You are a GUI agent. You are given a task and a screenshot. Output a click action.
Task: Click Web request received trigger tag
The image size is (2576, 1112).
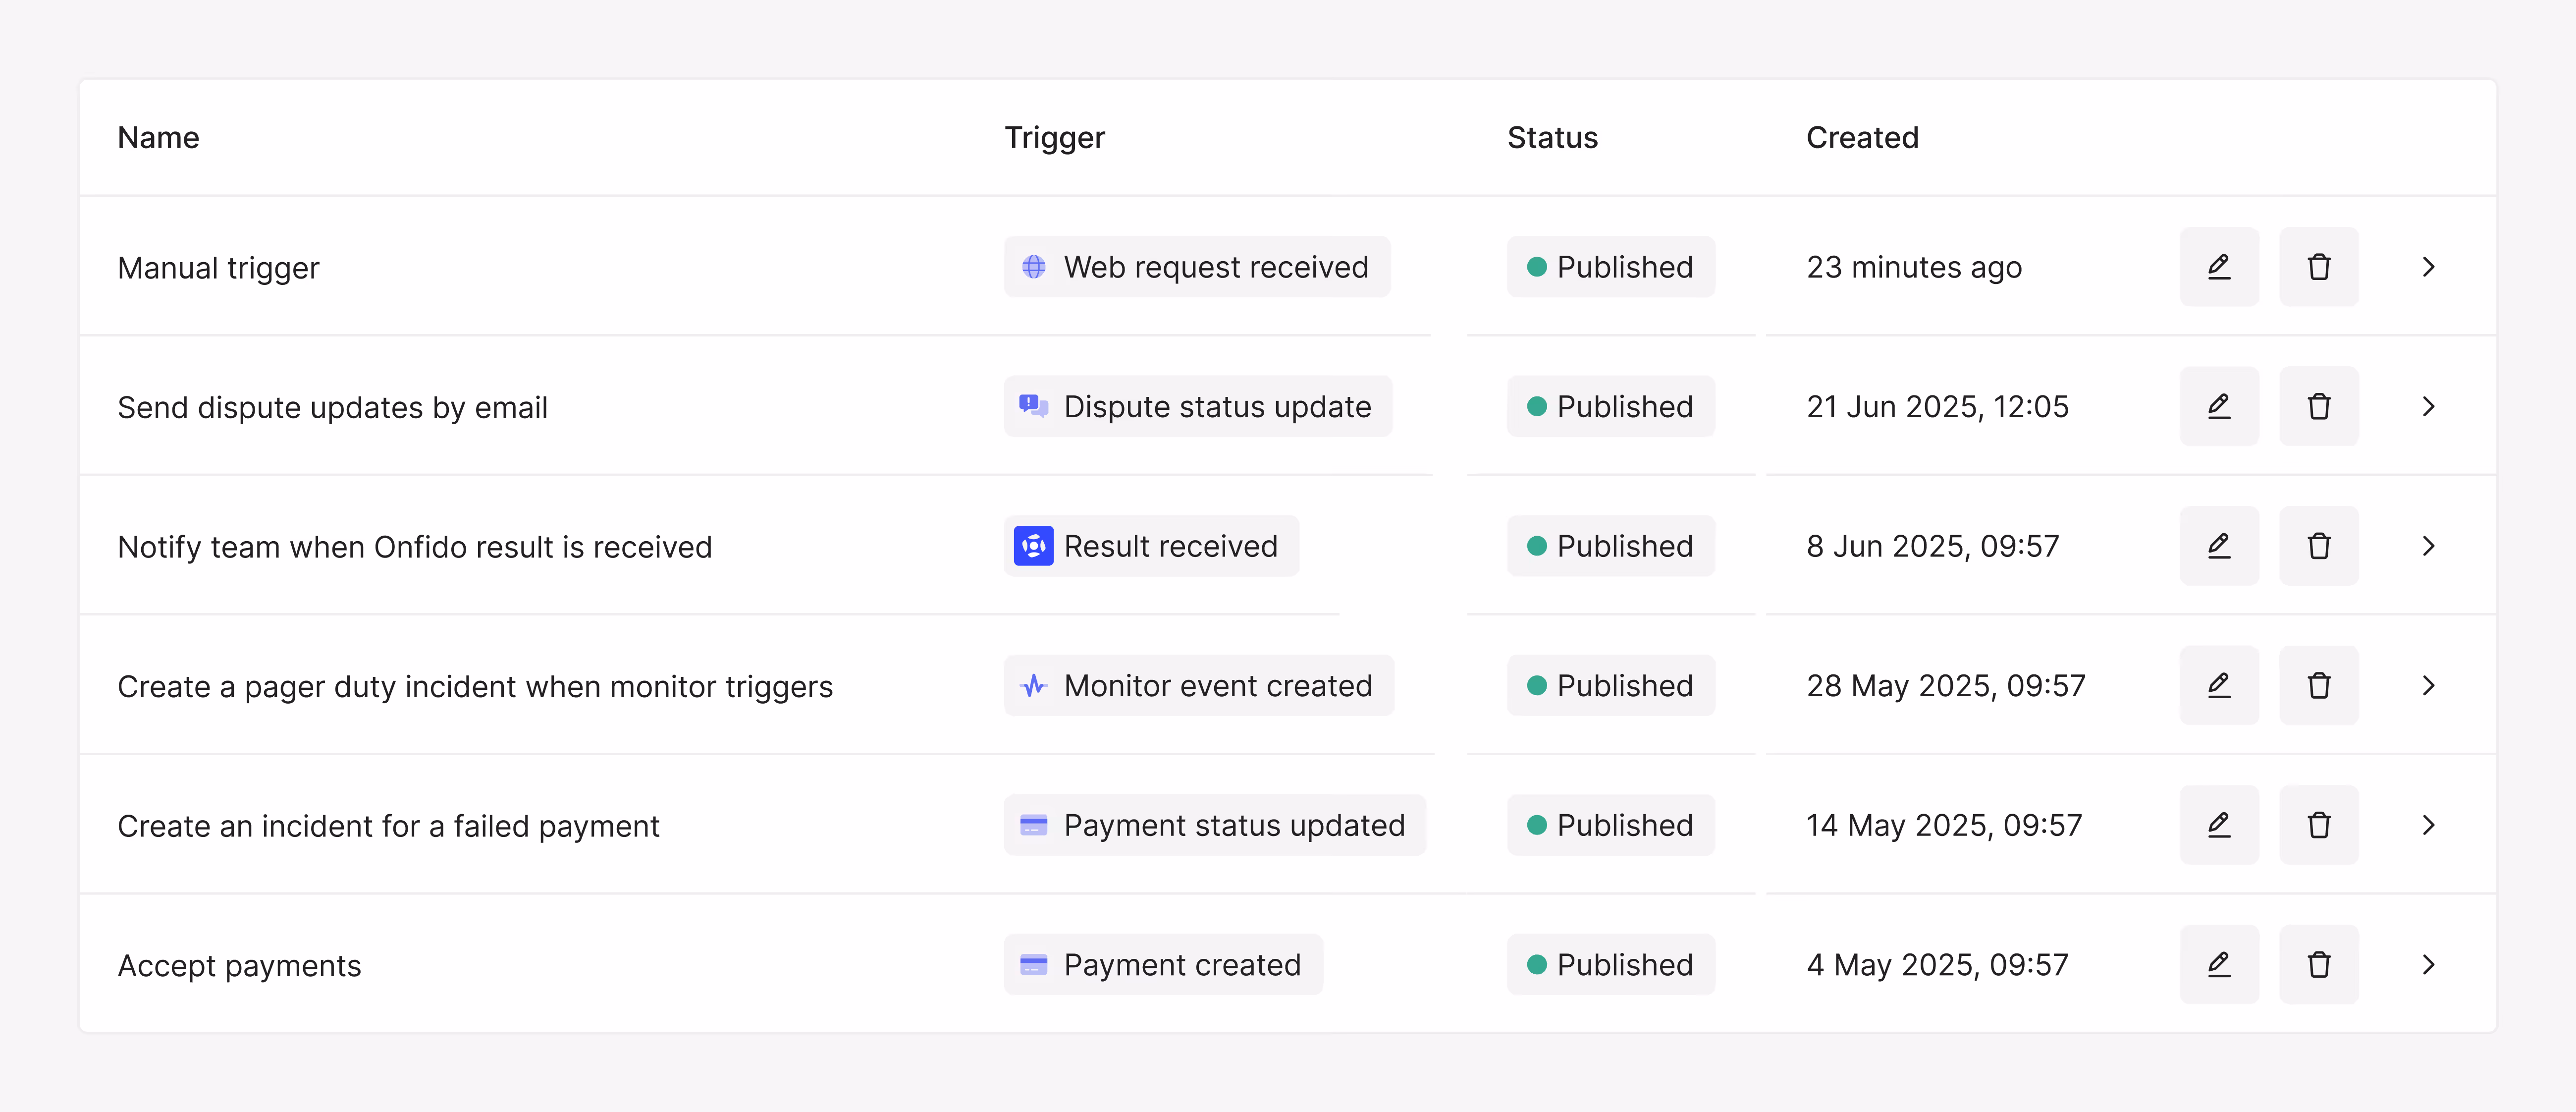click(x=1197, y=267)
